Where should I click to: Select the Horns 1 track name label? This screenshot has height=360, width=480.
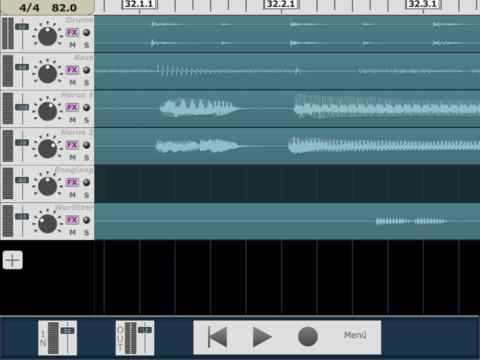(x=77, y=95)
